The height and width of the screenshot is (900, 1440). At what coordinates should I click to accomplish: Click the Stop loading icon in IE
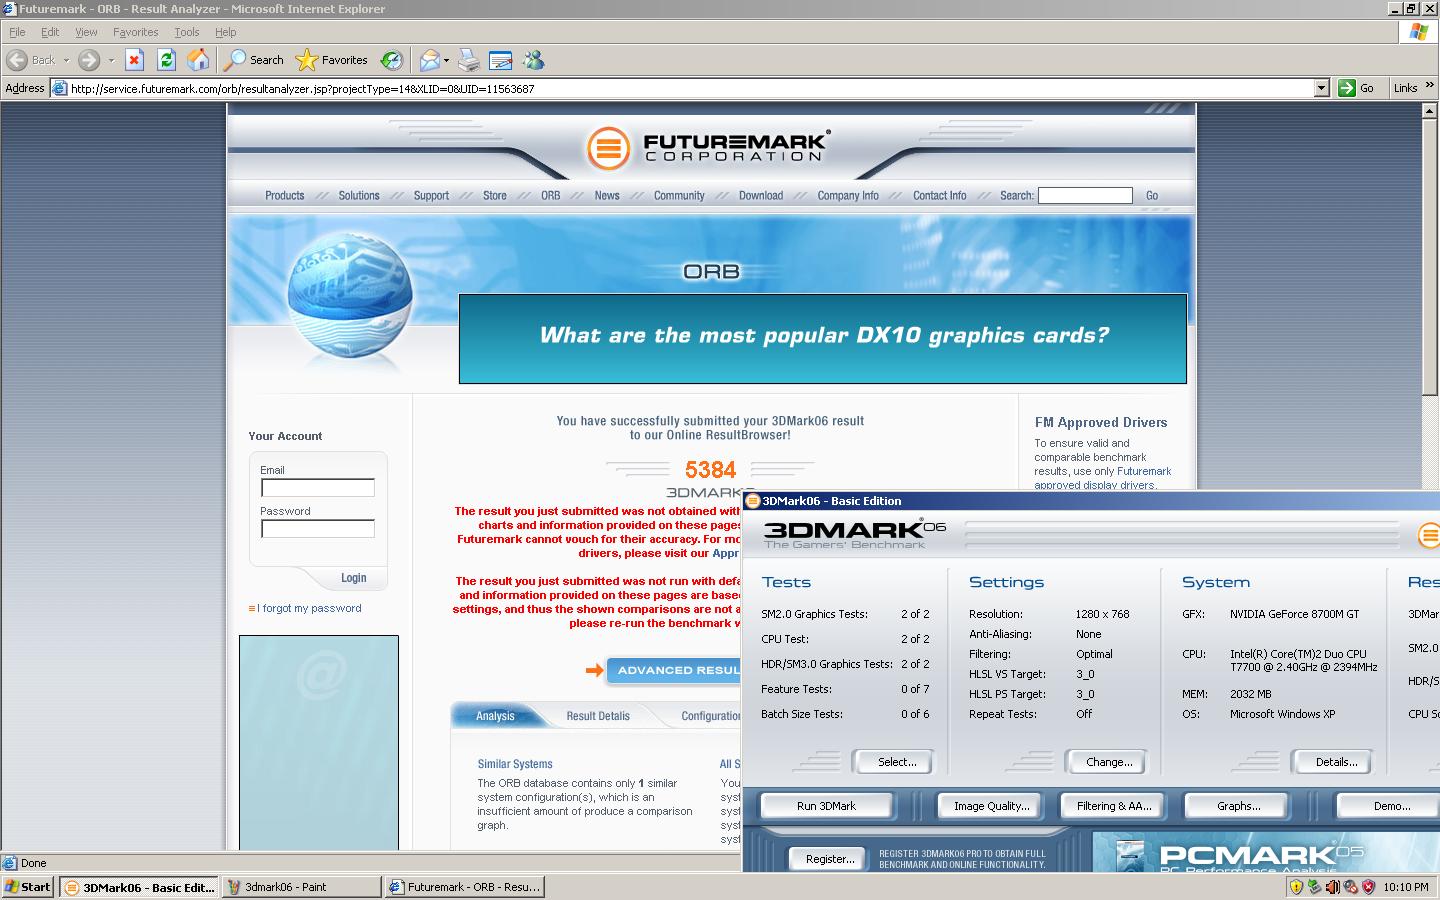(135, 60)
